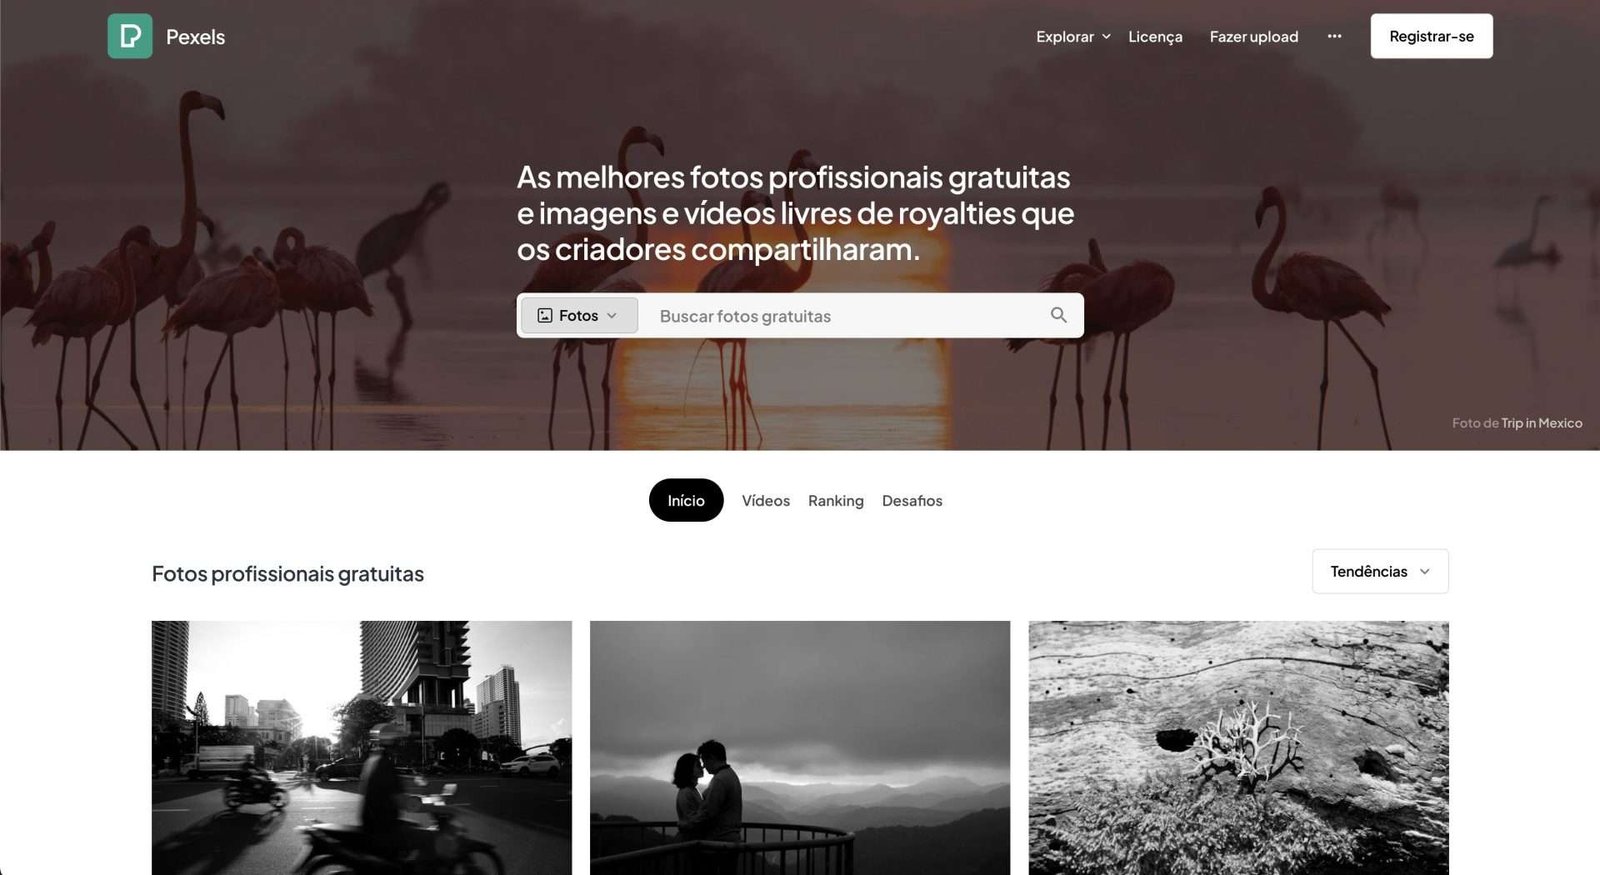Click the magnifying glass search icon
This screenshot has width=1600, height=875.
point(1058,315)
